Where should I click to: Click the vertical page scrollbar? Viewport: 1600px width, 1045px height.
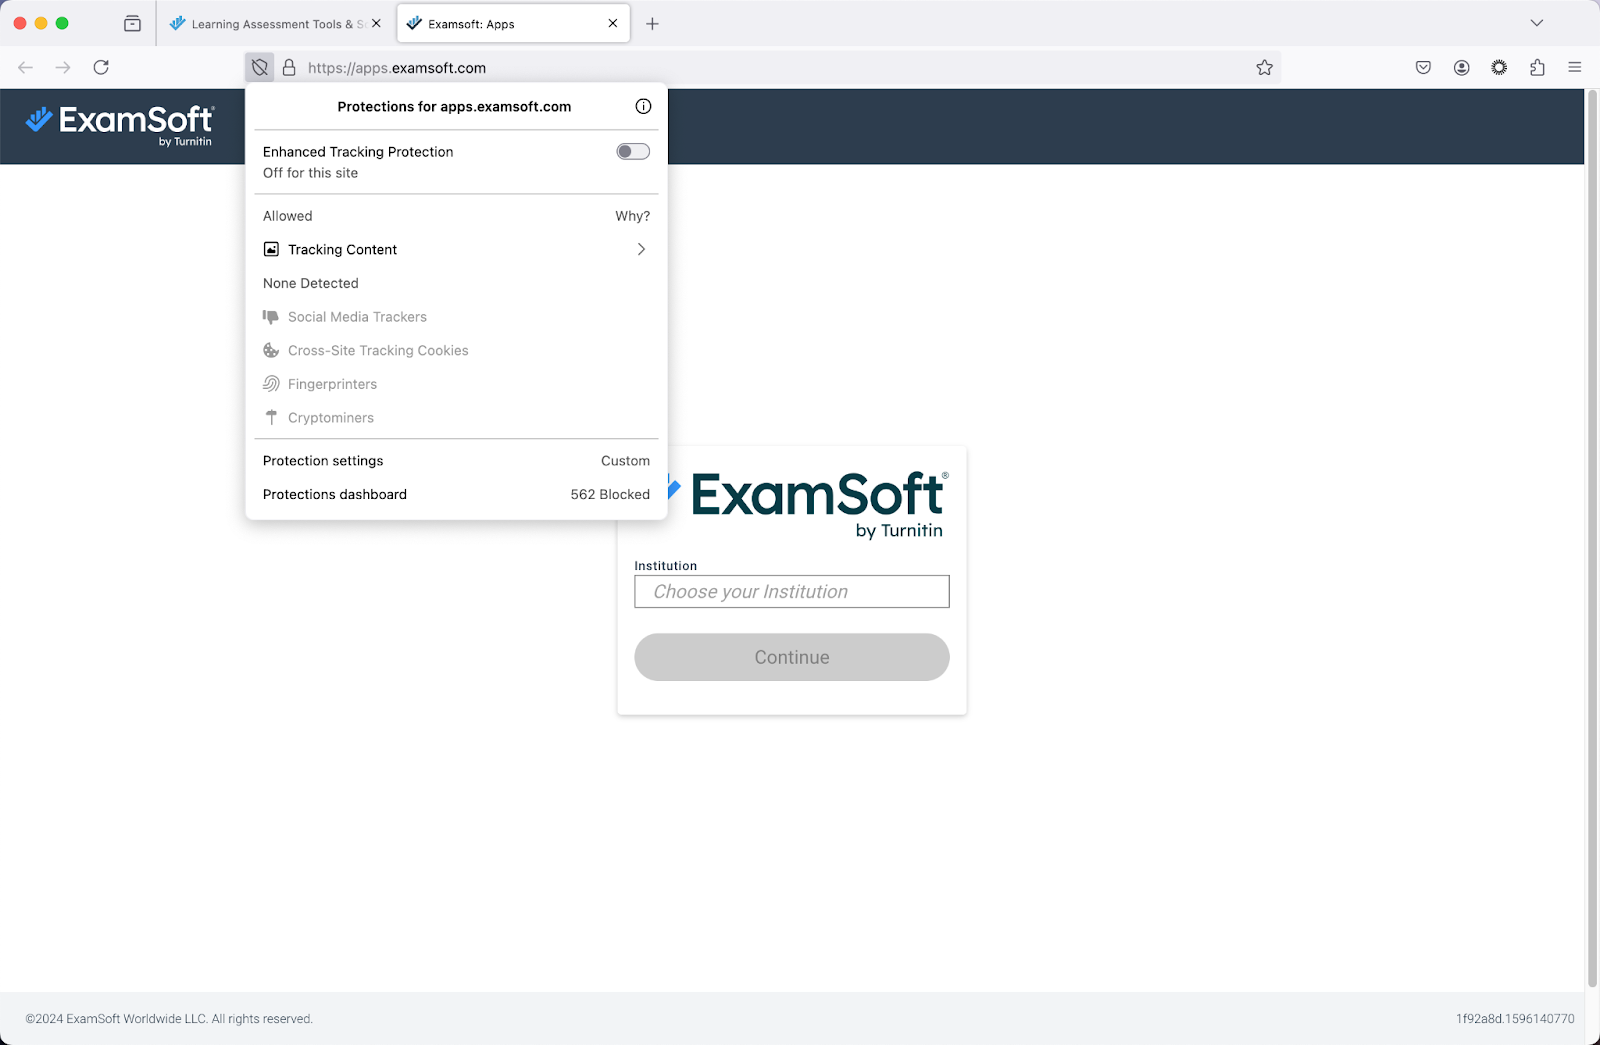point(1592,500)
